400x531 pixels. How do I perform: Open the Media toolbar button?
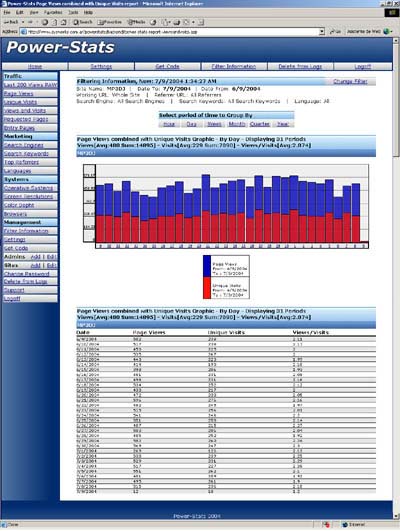click(x=136, y=22)
